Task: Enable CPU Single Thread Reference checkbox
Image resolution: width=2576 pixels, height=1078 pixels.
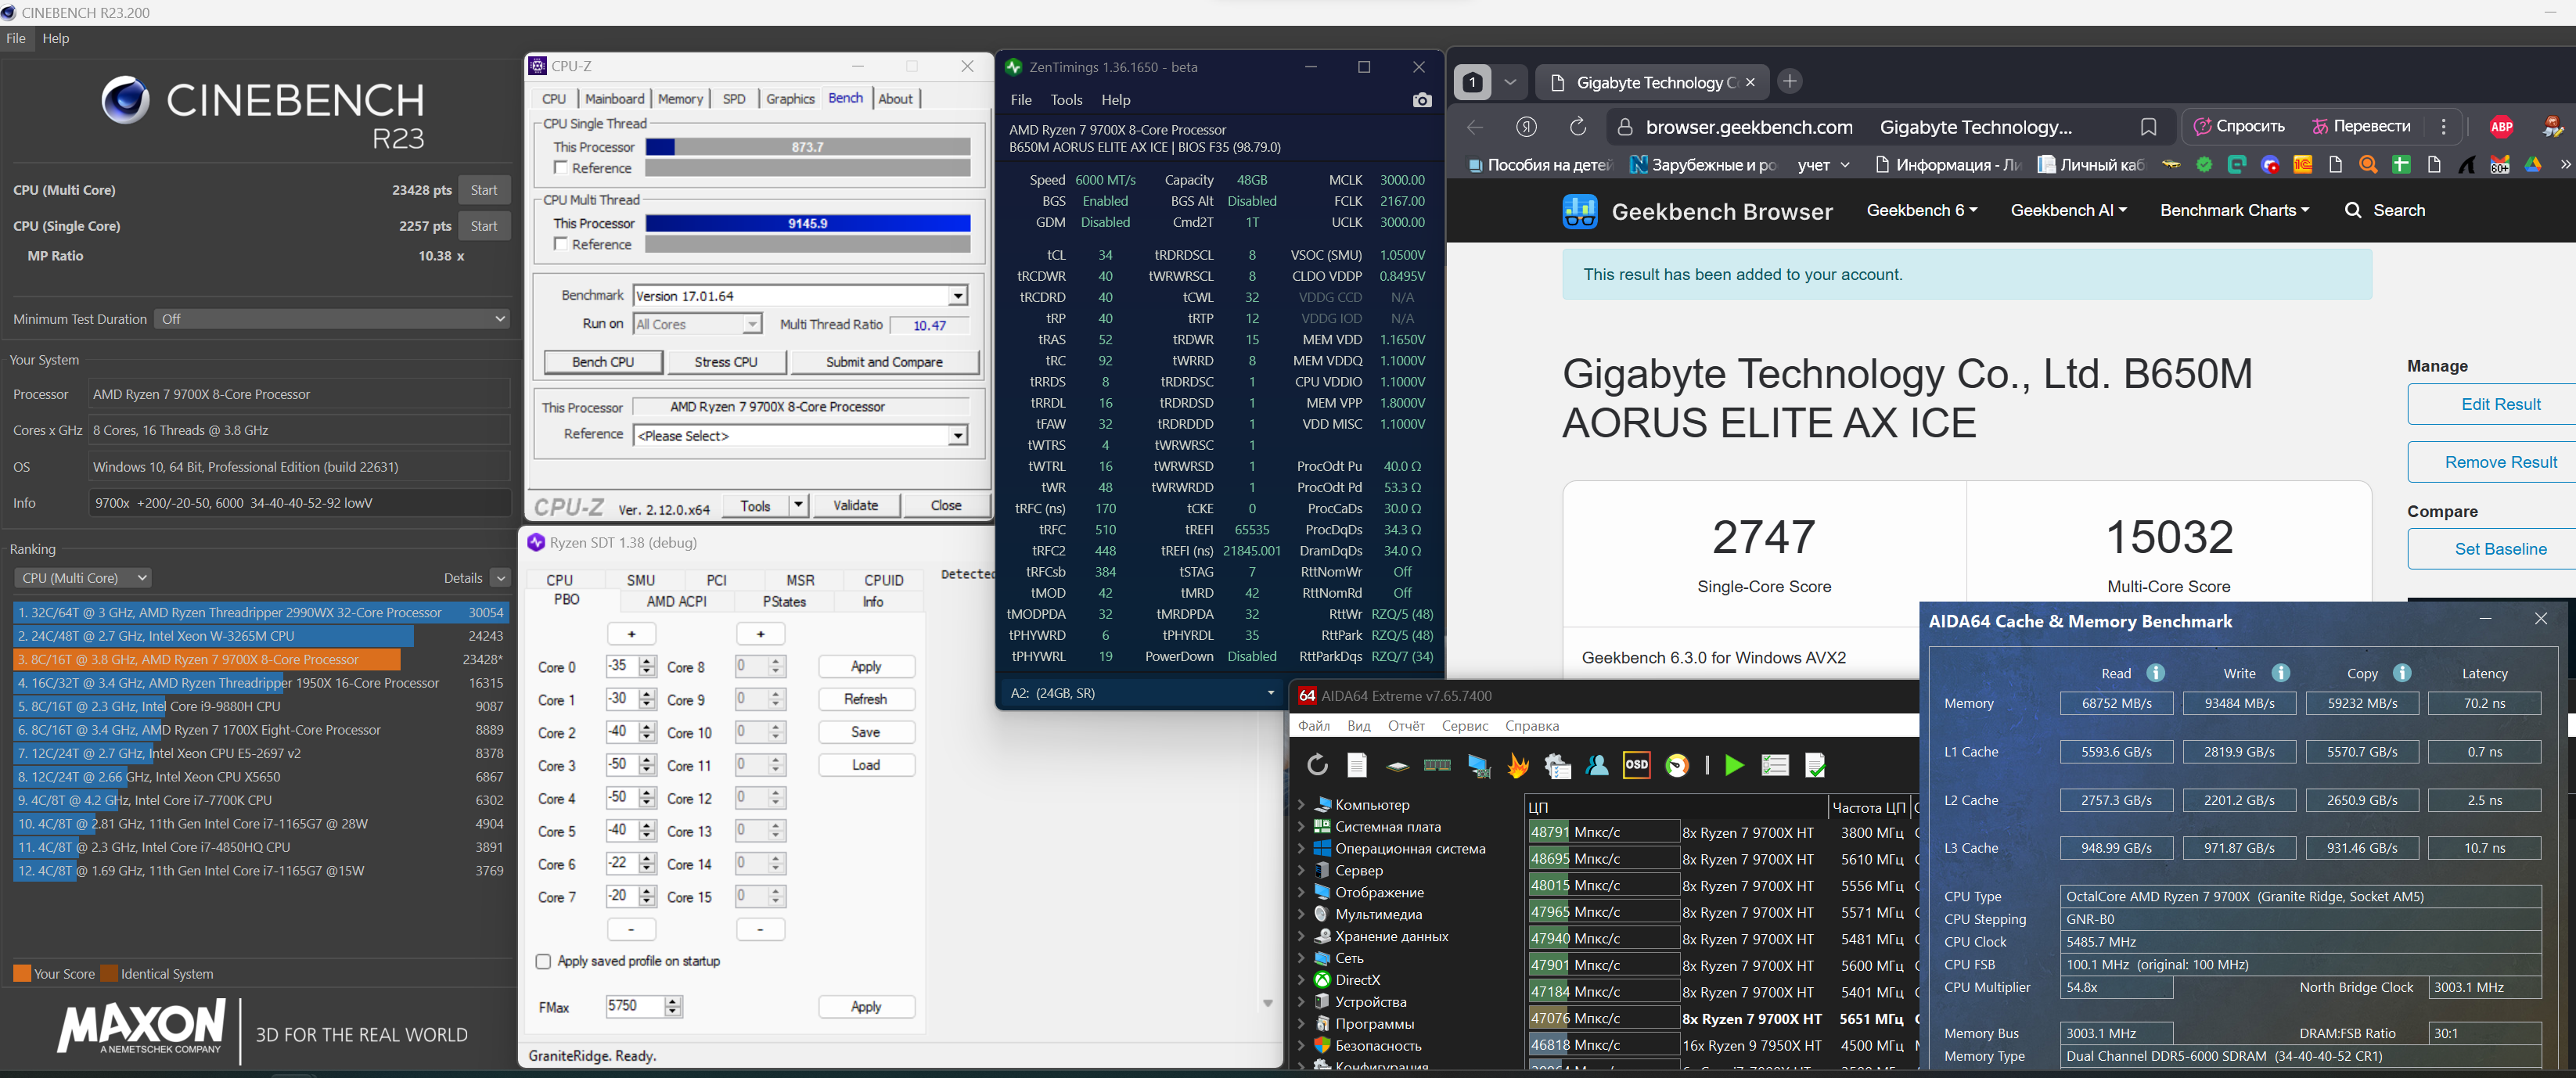Action: coord(561,168)
